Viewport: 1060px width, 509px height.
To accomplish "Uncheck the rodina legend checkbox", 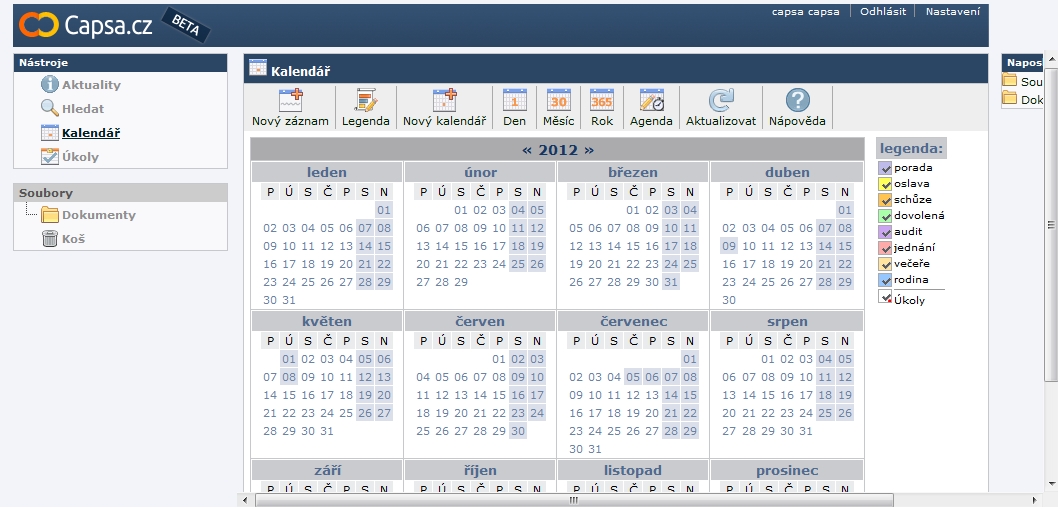I will click(885, 280).
